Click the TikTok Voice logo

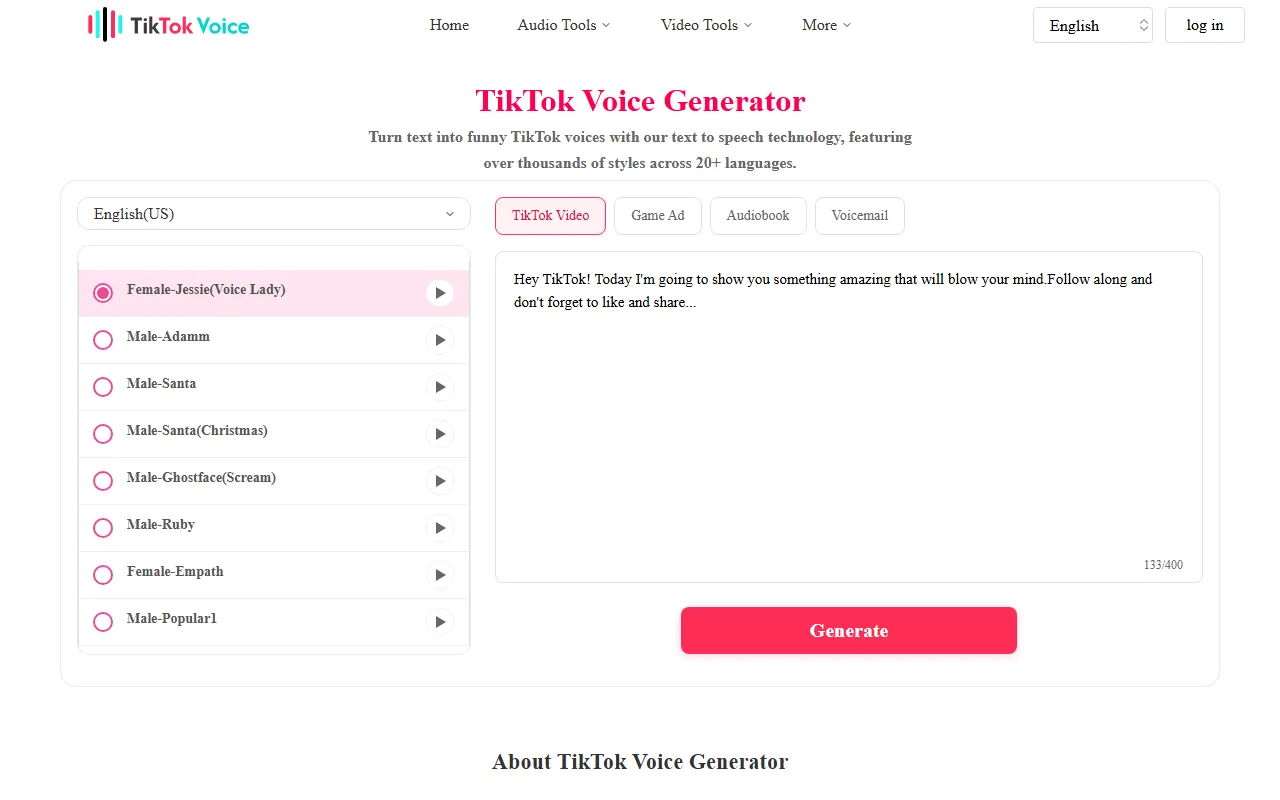[x=168, y=25]
